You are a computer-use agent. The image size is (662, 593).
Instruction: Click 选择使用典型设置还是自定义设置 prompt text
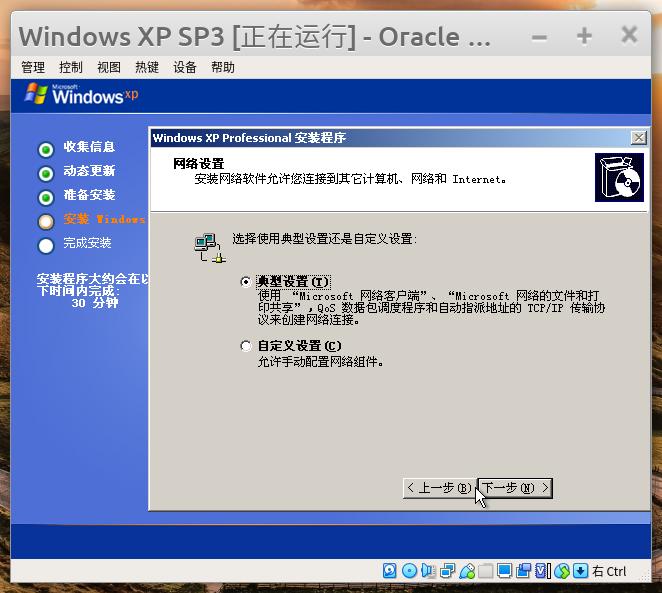pos(324,239)
